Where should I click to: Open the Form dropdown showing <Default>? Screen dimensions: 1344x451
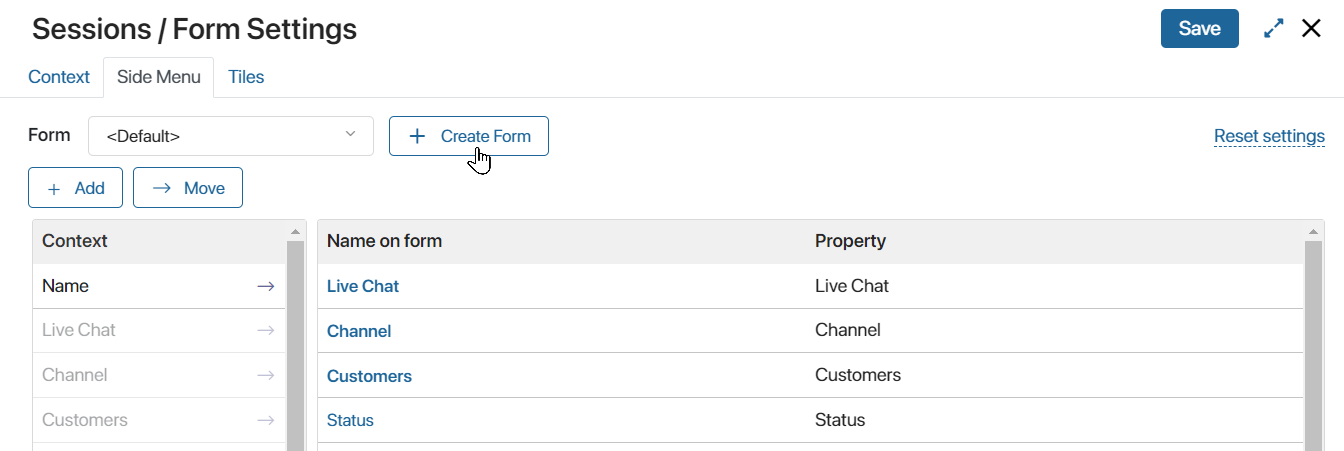point(231,136)
